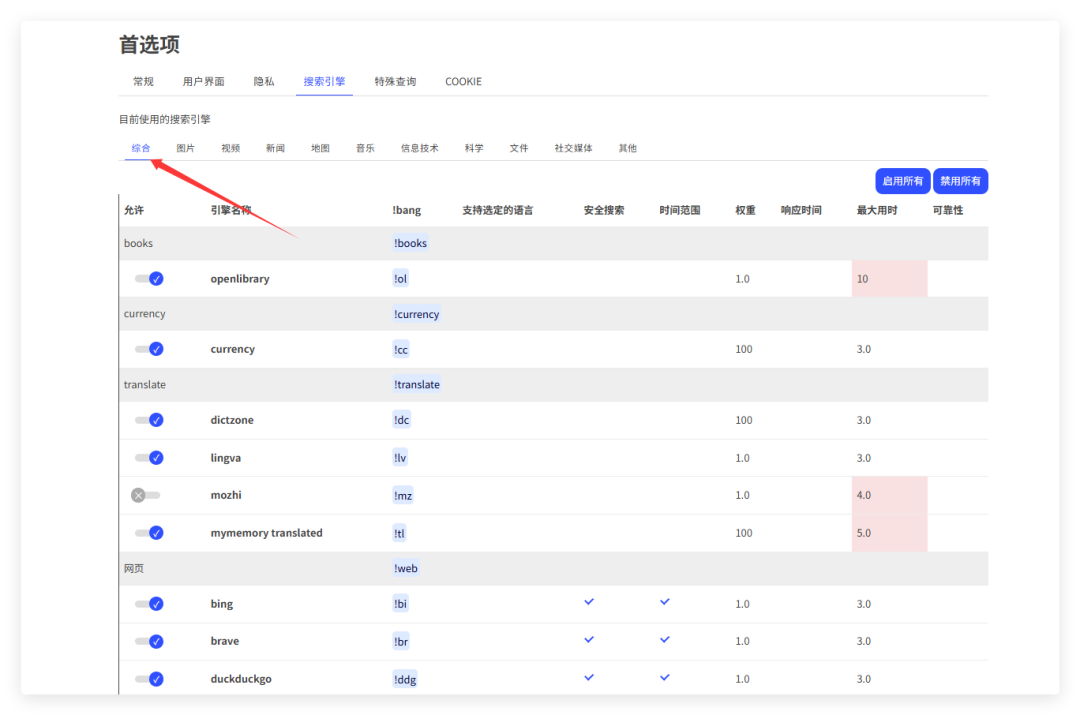Click the !ddg bang shortcut
The image size is (1080, 715).
(406, 678)
